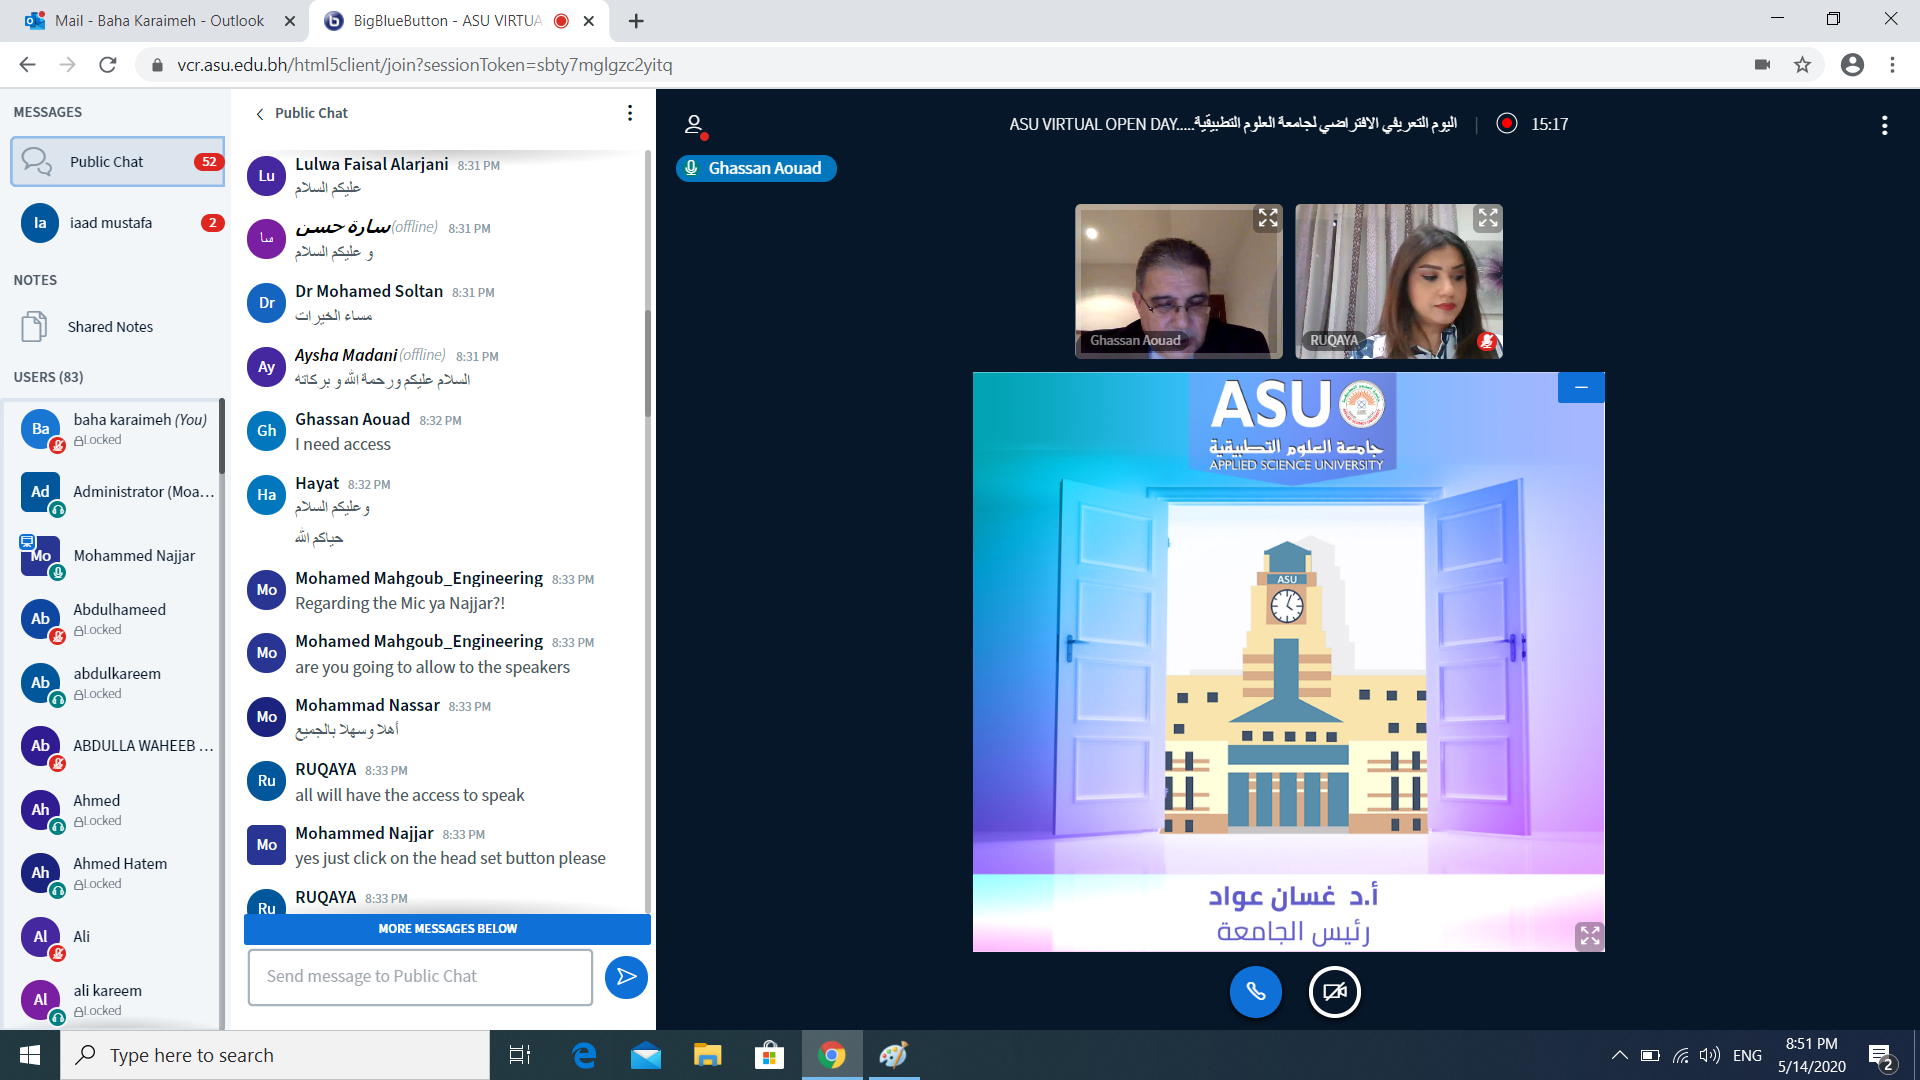Screen dimensions: 1920x1080
Task: Open the Public Chat options menu
Action: point(630,113)
